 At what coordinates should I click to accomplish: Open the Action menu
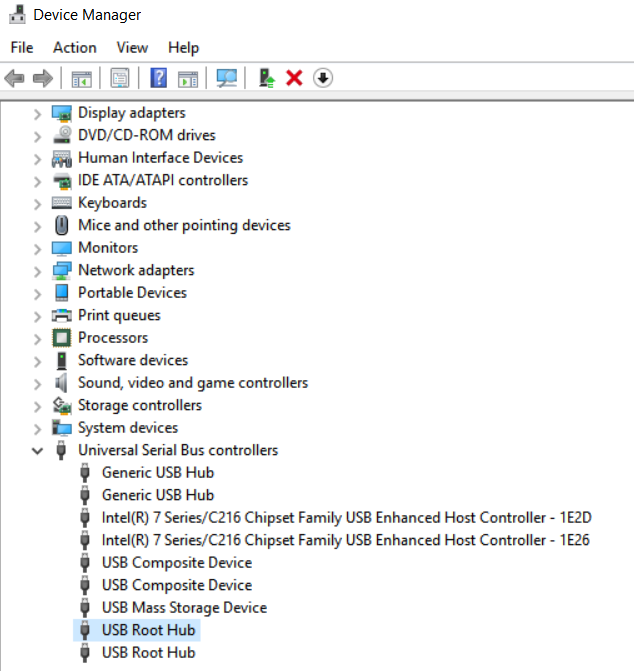click(75, 48)
